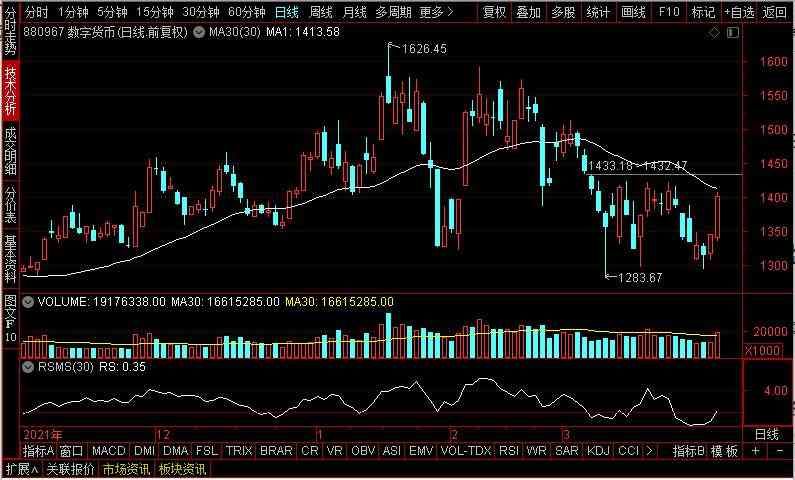Click the minus zoom-out button at bottom right
Viewport: 795px width, 480px height.
coord(780,451)
